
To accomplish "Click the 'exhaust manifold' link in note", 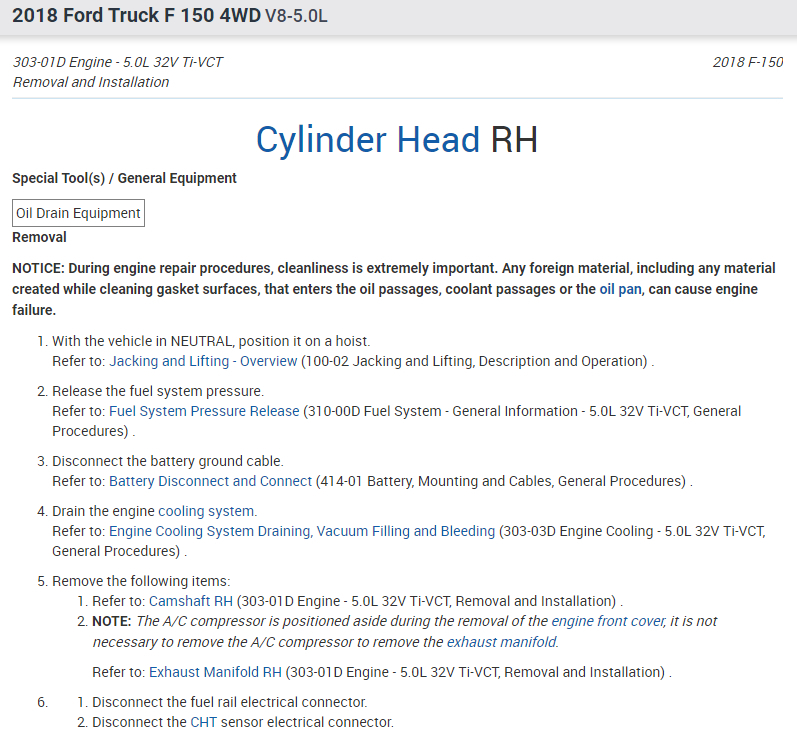I will point(501,642).
